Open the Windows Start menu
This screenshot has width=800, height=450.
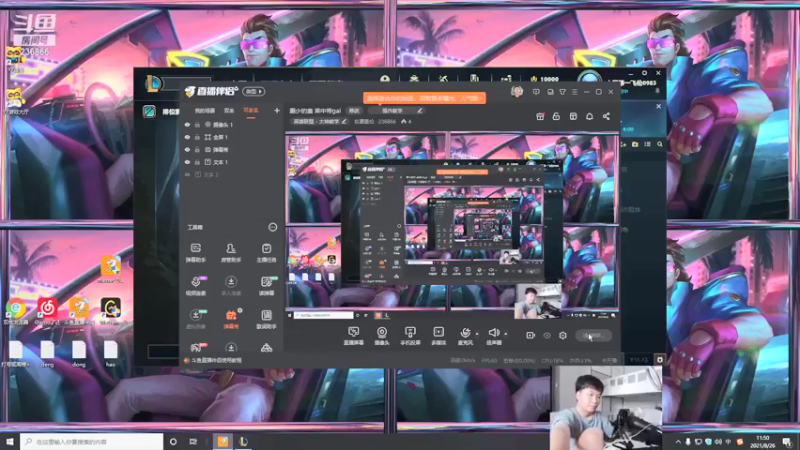coord(10,441)
